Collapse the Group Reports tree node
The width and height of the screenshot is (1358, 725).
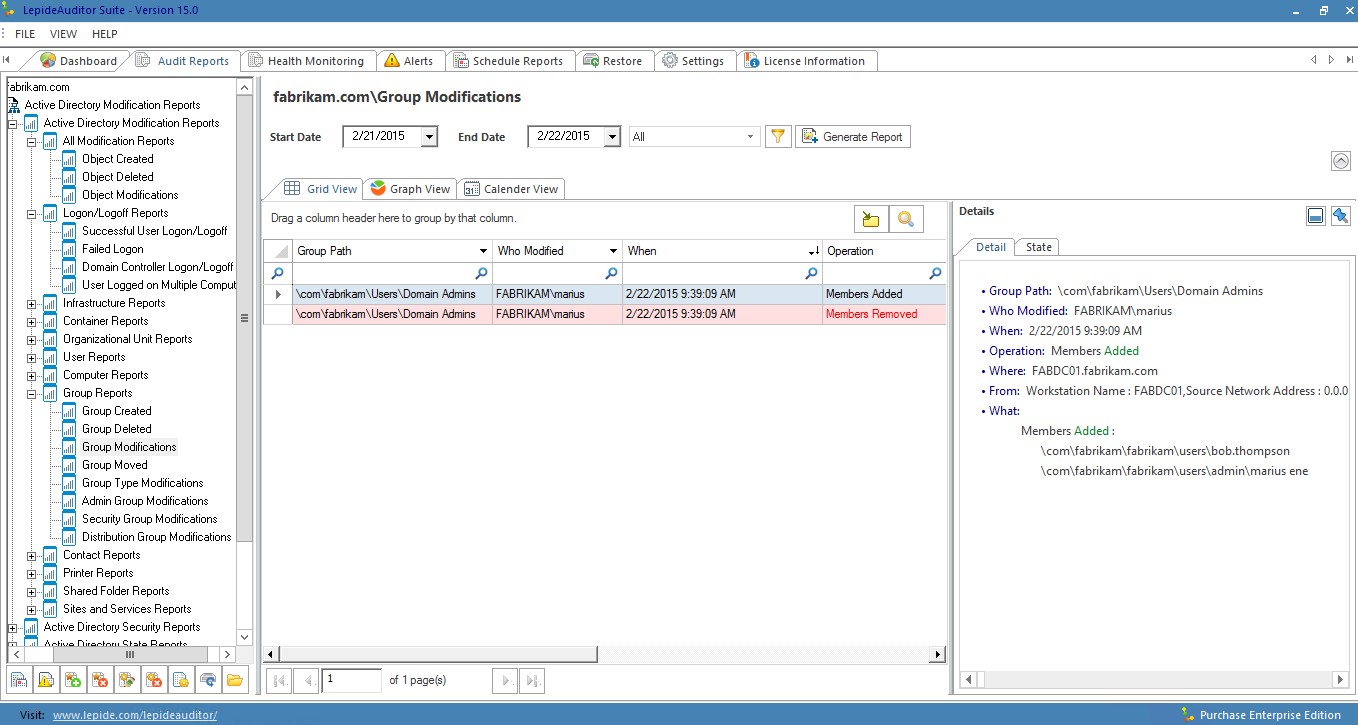point(32,393)
